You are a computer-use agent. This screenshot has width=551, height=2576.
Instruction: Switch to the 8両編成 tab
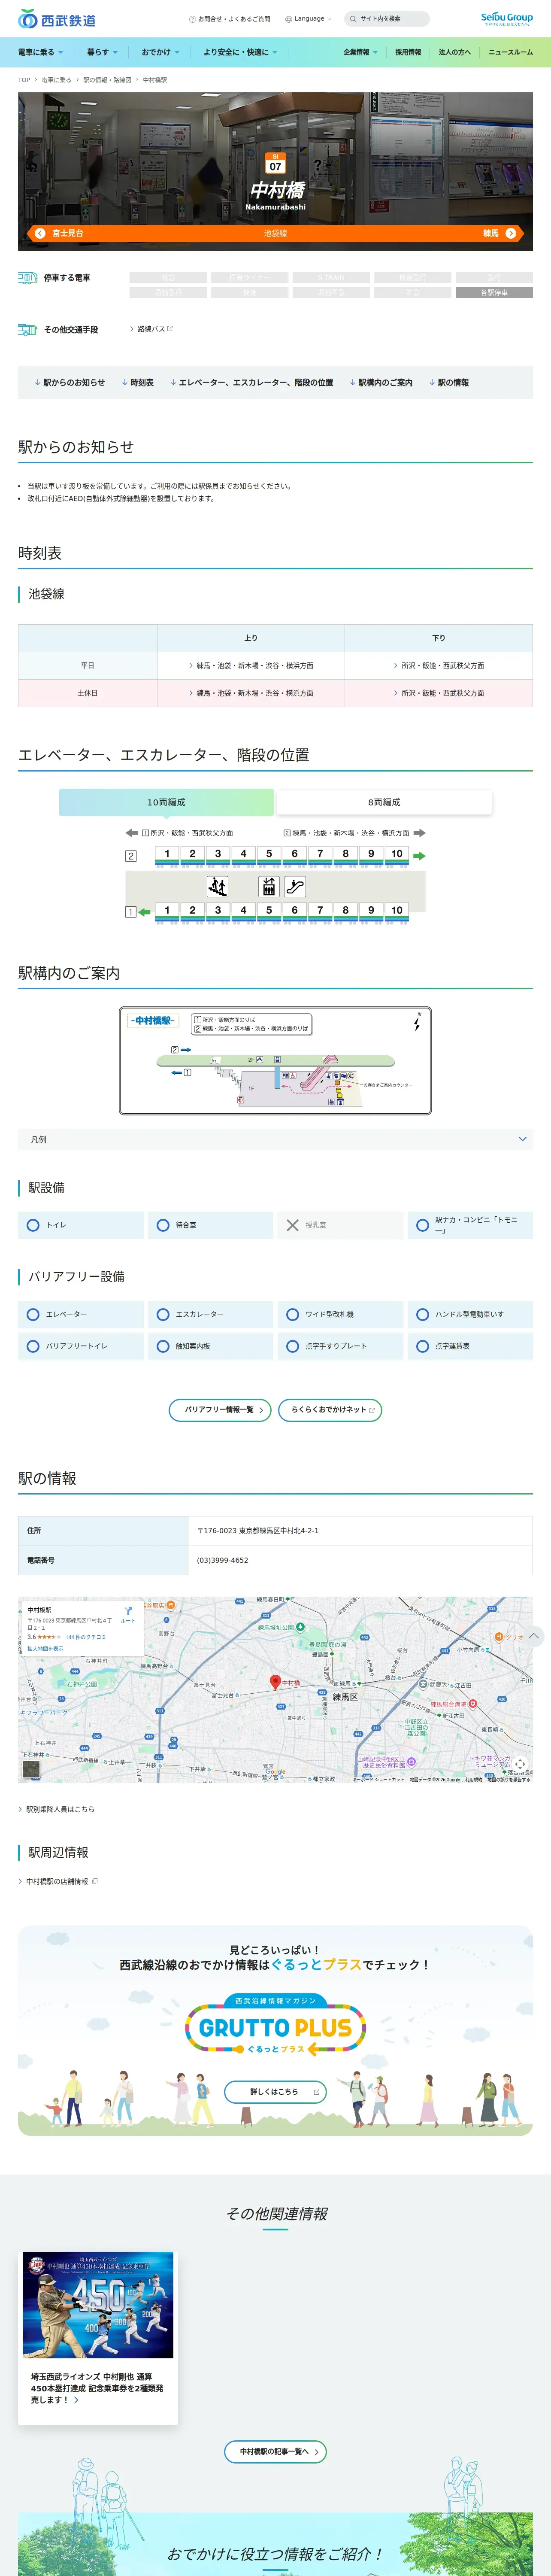pyautogui.click(x=384, y=802)
